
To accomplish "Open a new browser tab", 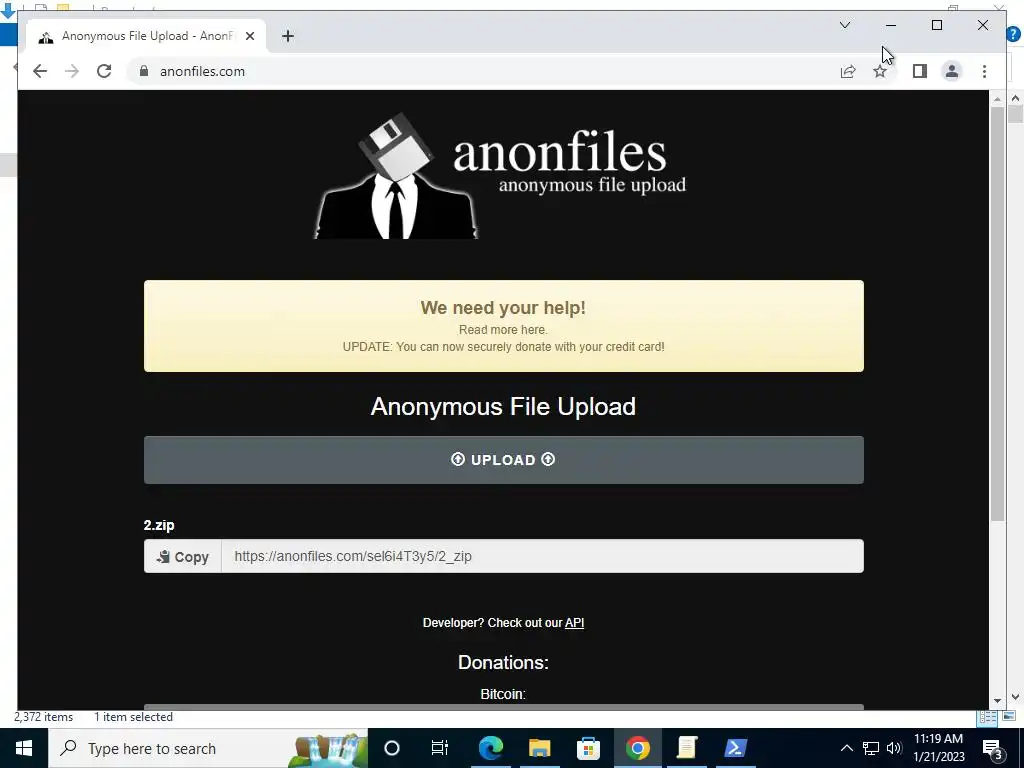I will (287, 36).
